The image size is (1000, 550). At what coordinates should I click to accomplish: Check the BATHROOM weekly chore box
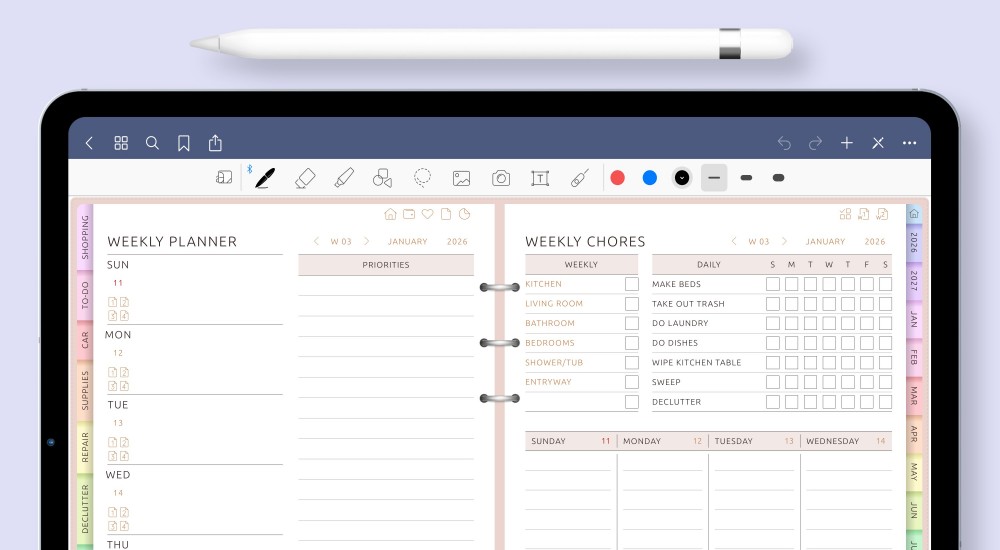(x=631, y=323)
